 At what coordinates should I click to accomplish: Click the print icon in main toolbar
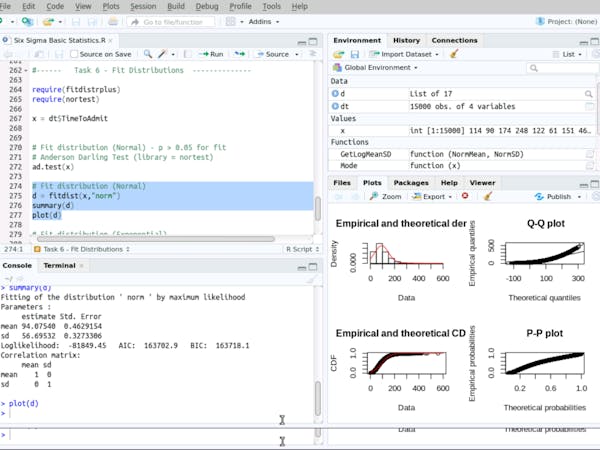tap(113, 22)
